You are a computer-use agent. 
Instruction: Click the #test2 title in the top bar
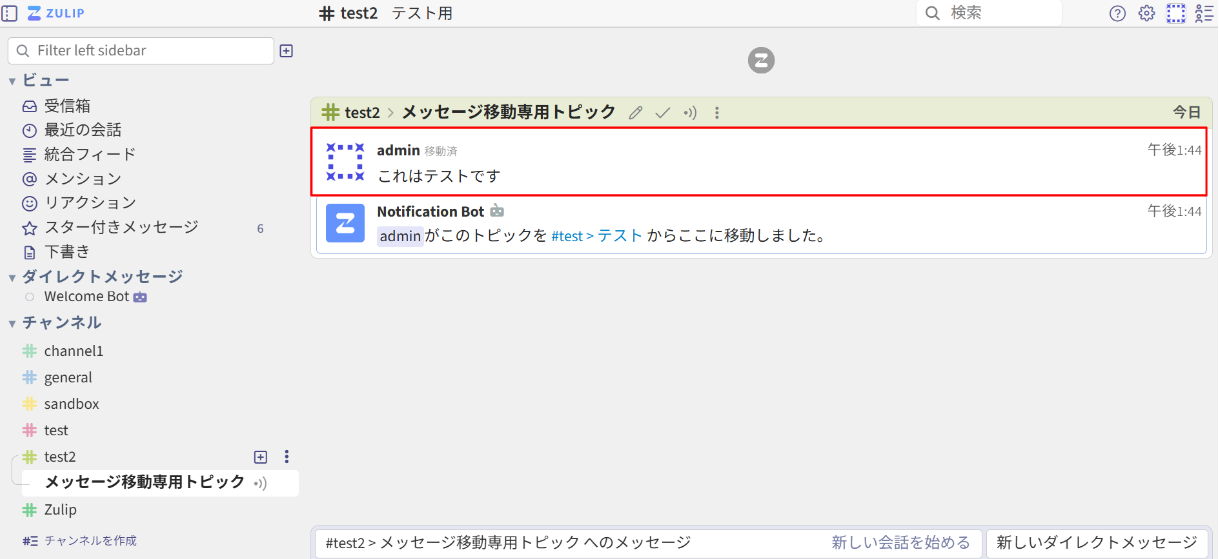[348, 13]
